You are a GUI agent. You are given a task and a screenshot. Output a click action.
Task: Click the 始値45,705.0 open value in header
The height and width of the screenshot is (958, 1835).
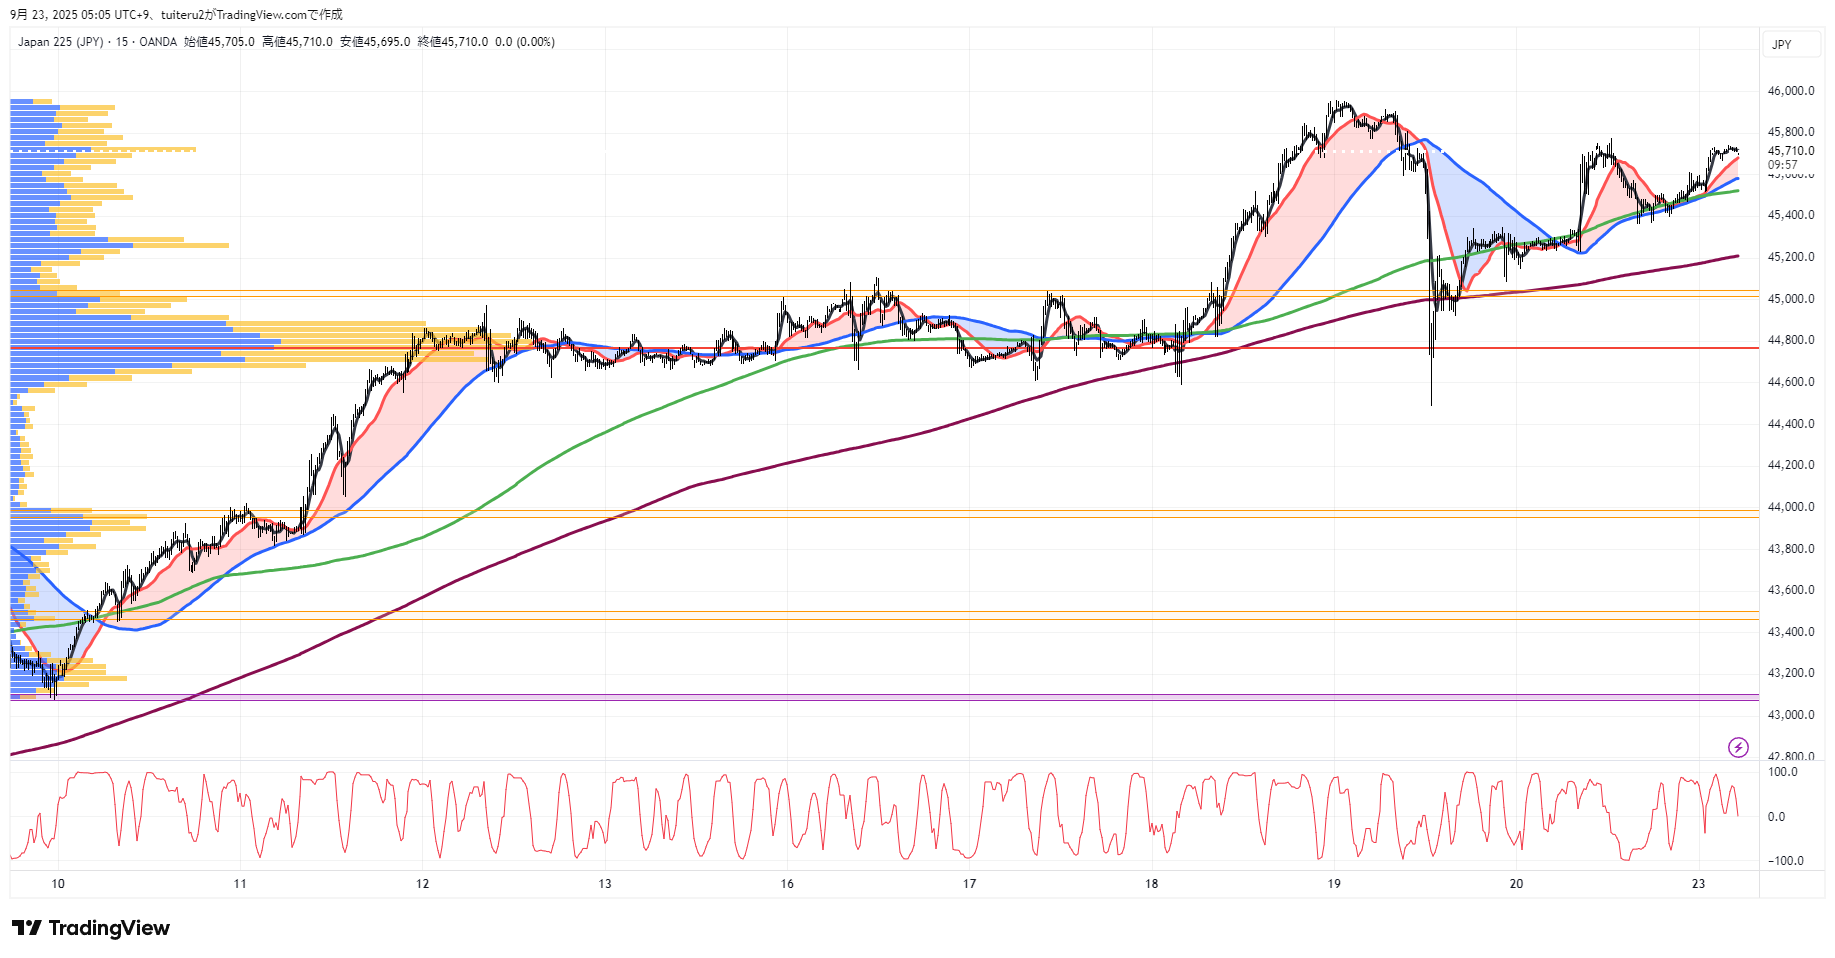(x=219, y=42)
